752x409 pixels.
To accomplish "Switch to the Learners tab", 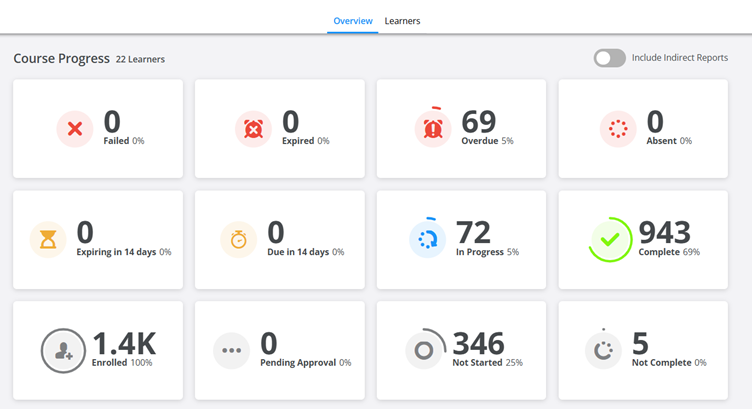I will [402, 21].
